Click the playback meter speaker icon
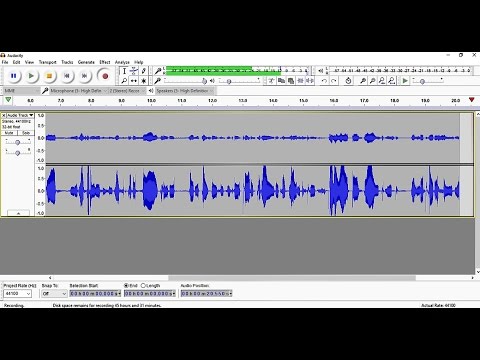The width and height of the screenshot is (480, 360). [x=321, y=71]
